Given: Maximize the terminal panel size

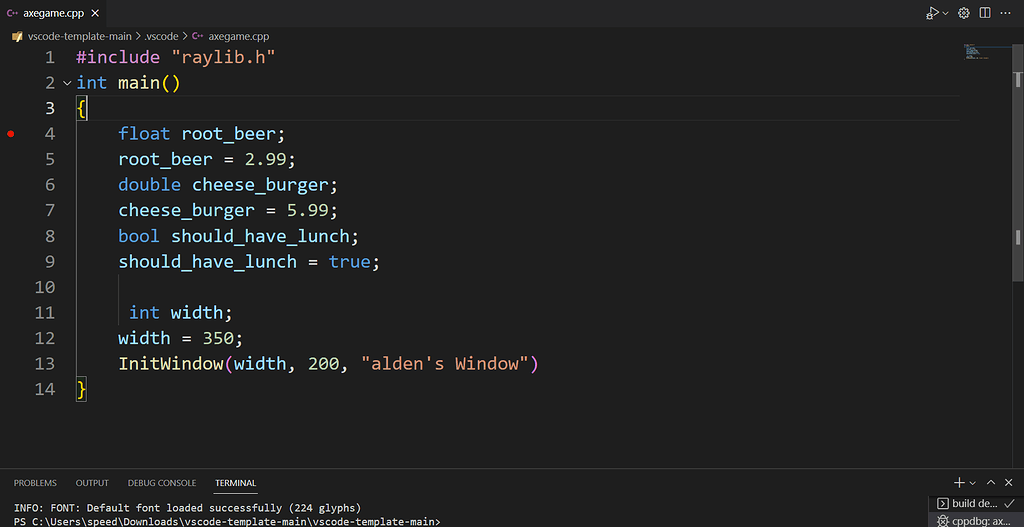Looking at the screenshot, I should (991, 483).
